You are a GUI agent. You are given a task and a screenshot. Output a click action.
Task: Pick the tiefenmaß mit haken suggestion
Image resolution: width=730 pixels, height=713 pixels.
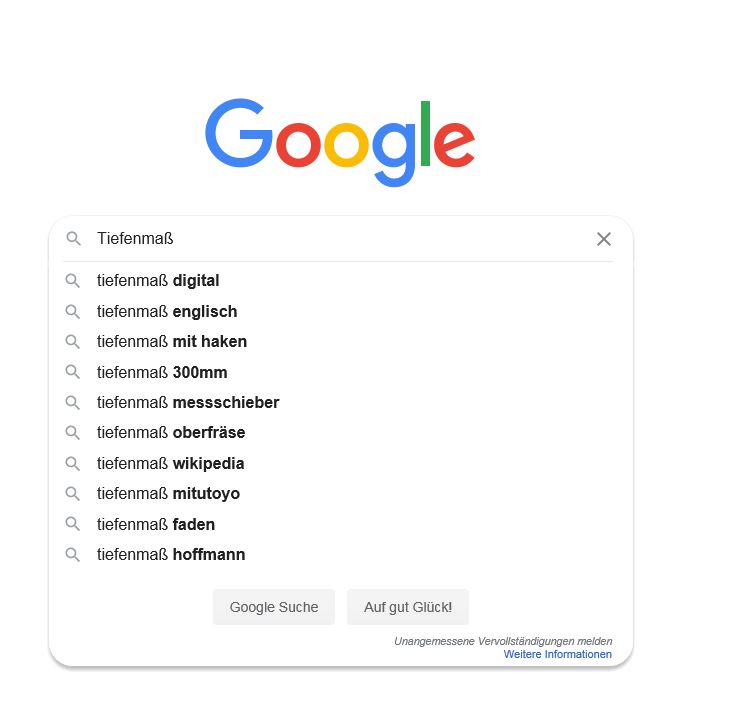tap(339, 342)
